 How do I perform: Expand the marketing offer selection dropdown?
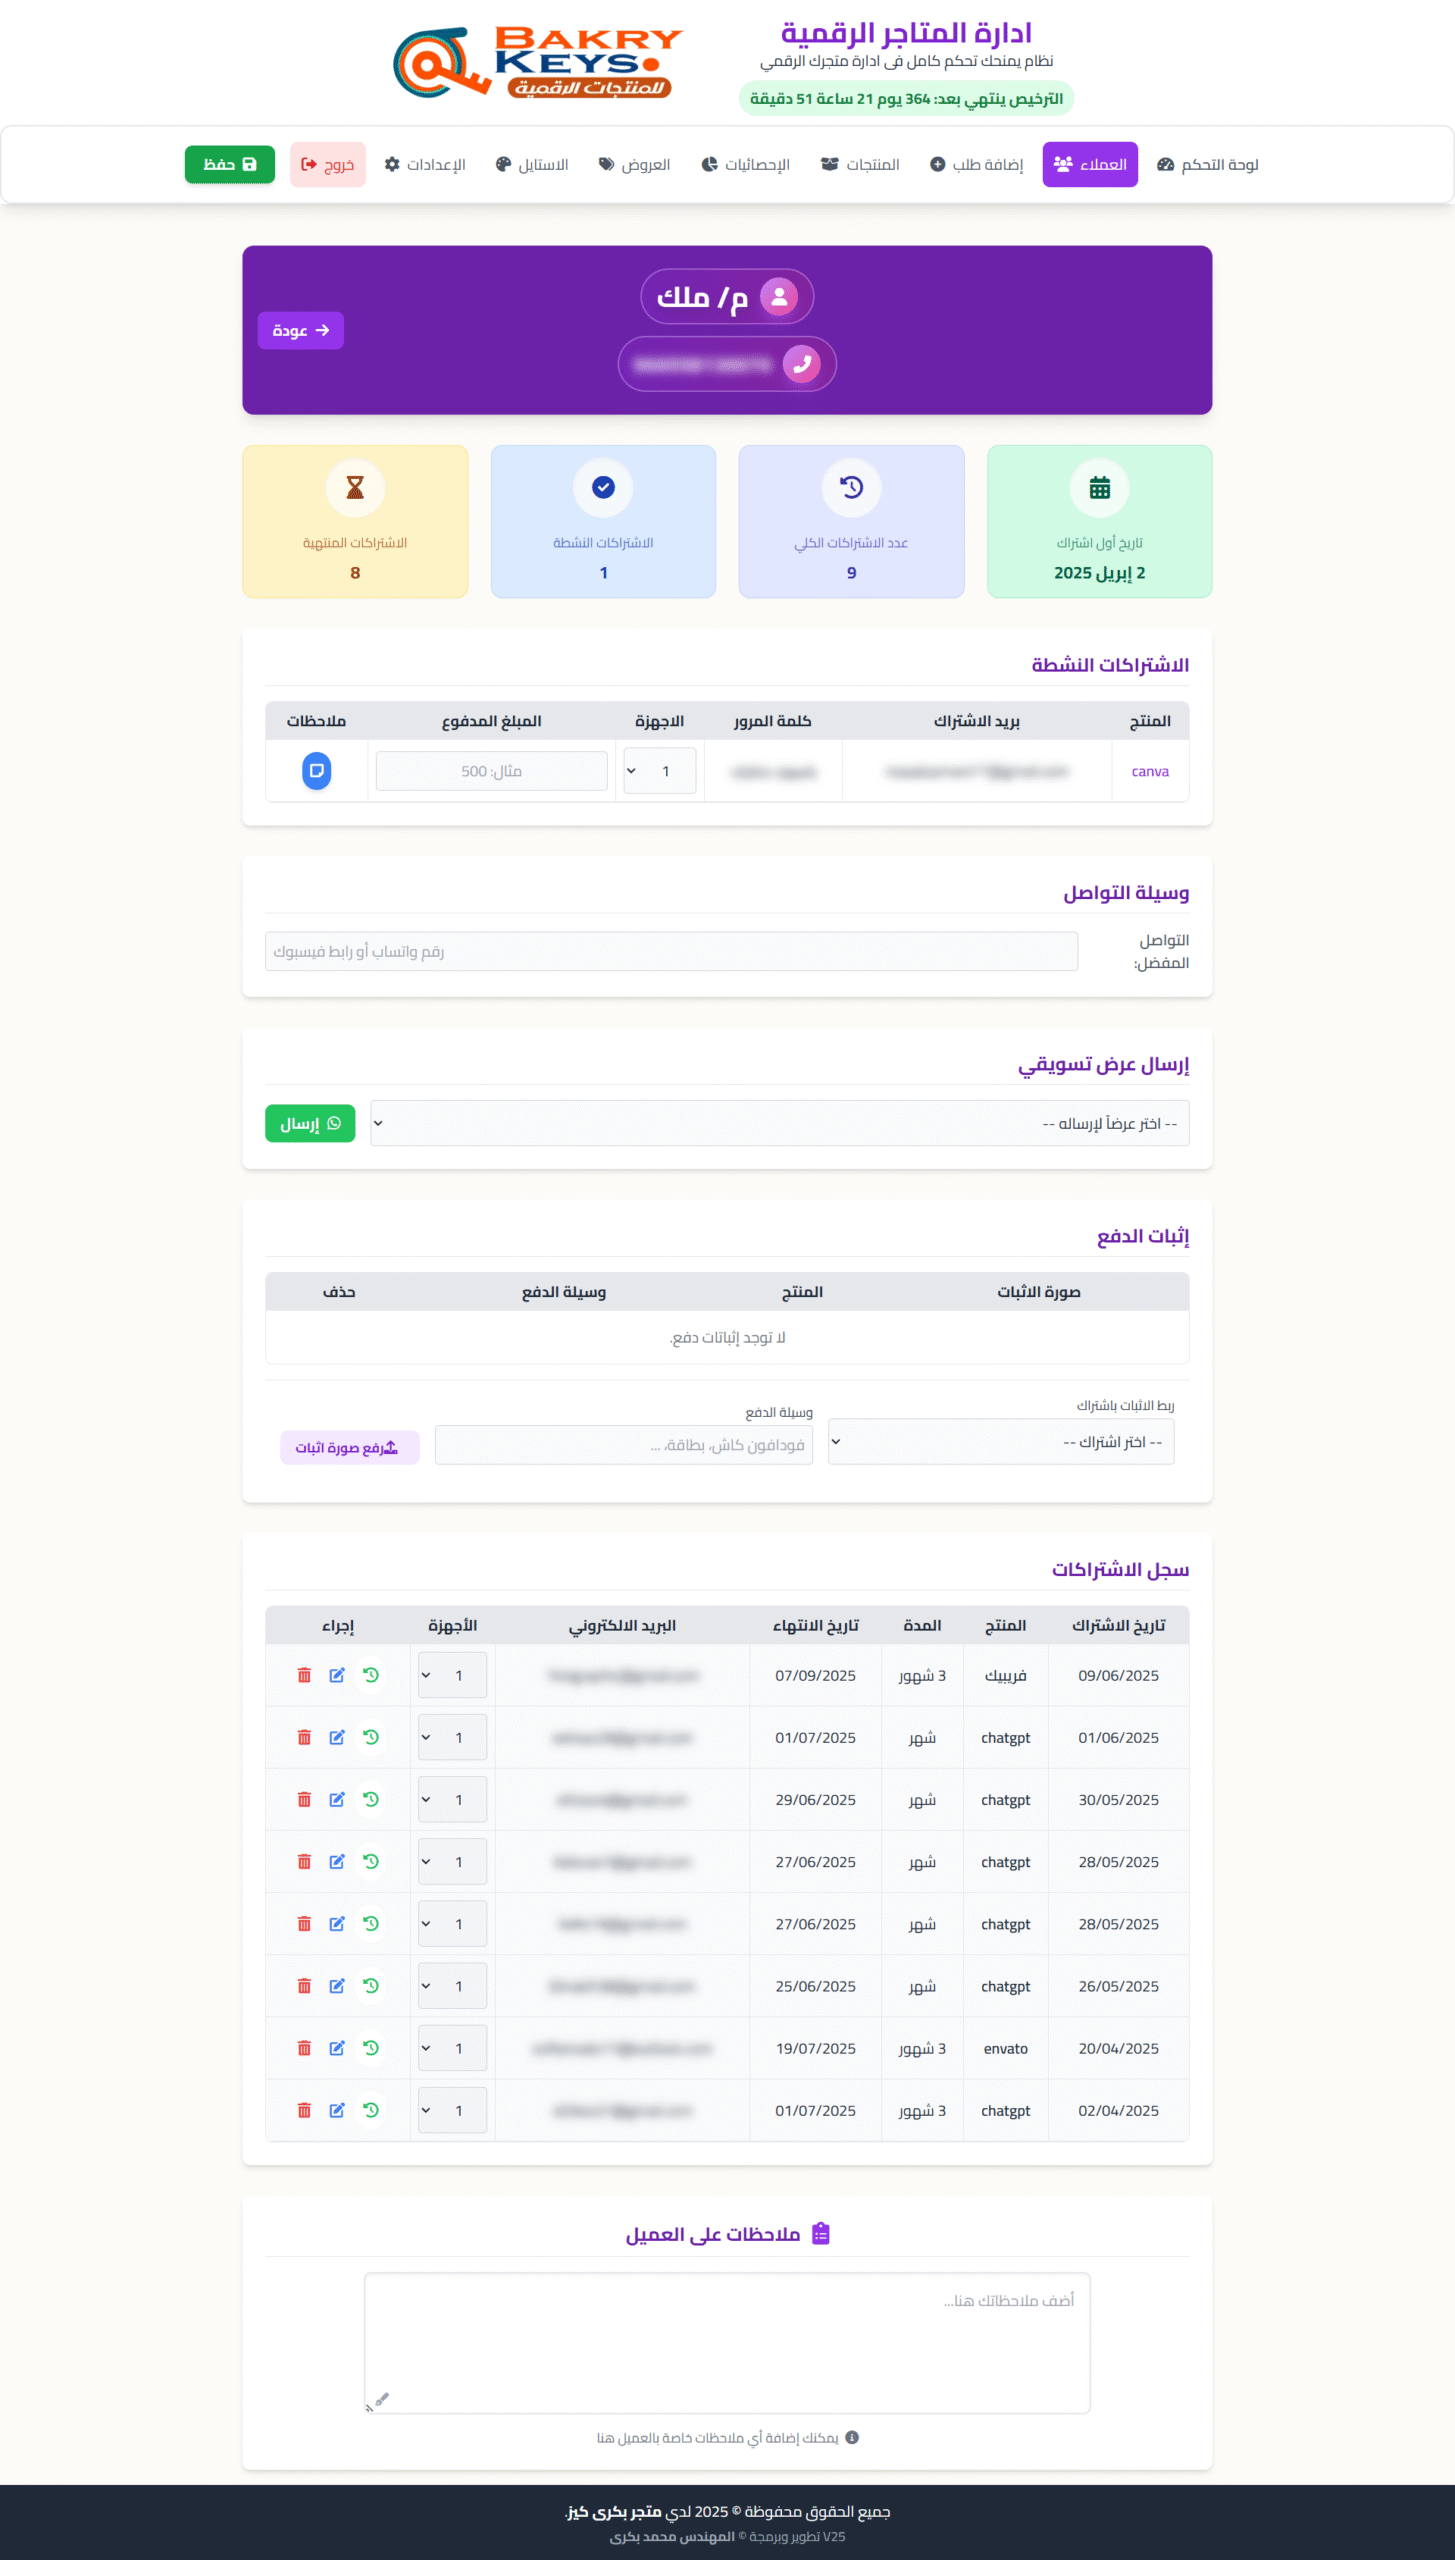tap(778, 1123)
